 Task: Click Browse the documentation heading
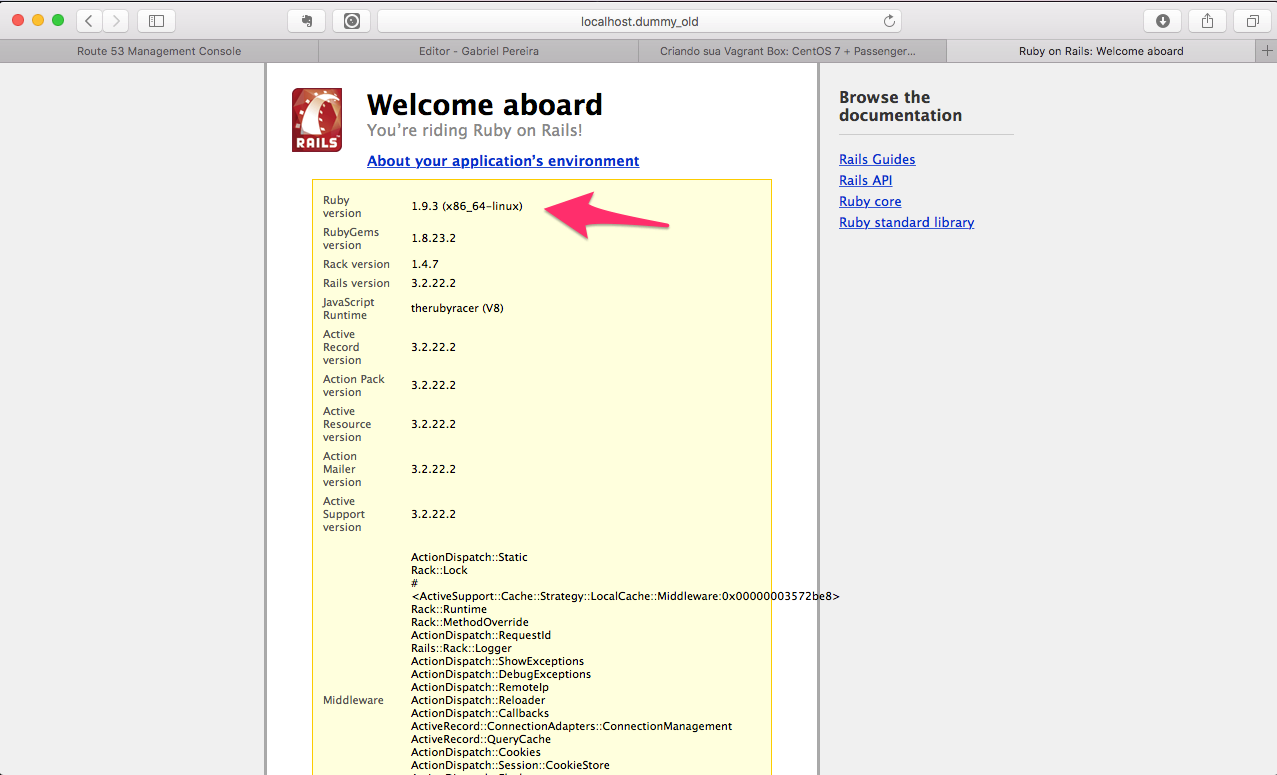coord(900,106)
